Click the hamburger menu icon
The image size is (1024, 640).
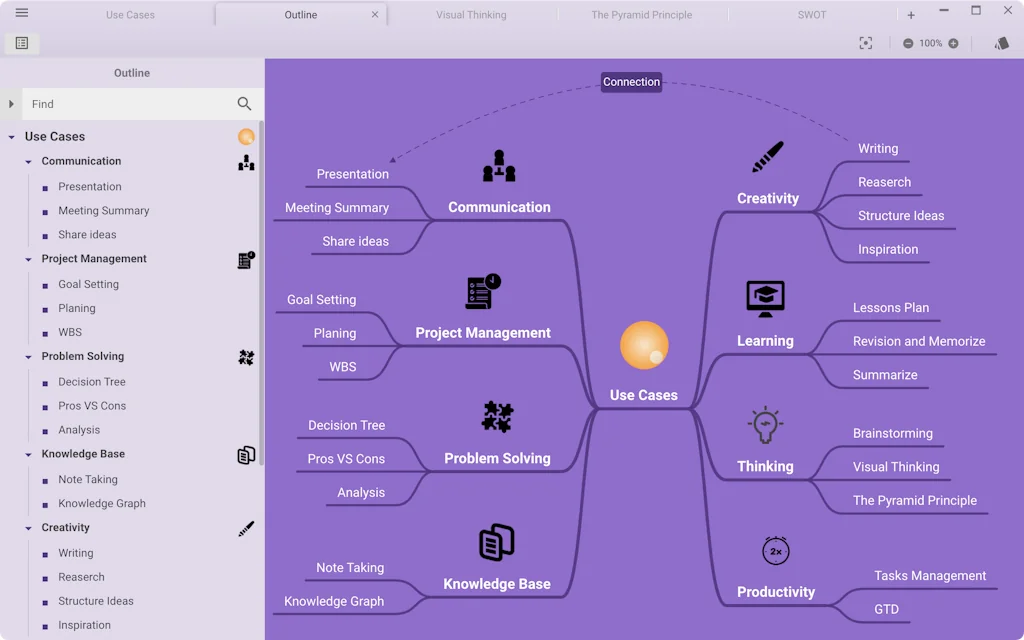[21, 13]
